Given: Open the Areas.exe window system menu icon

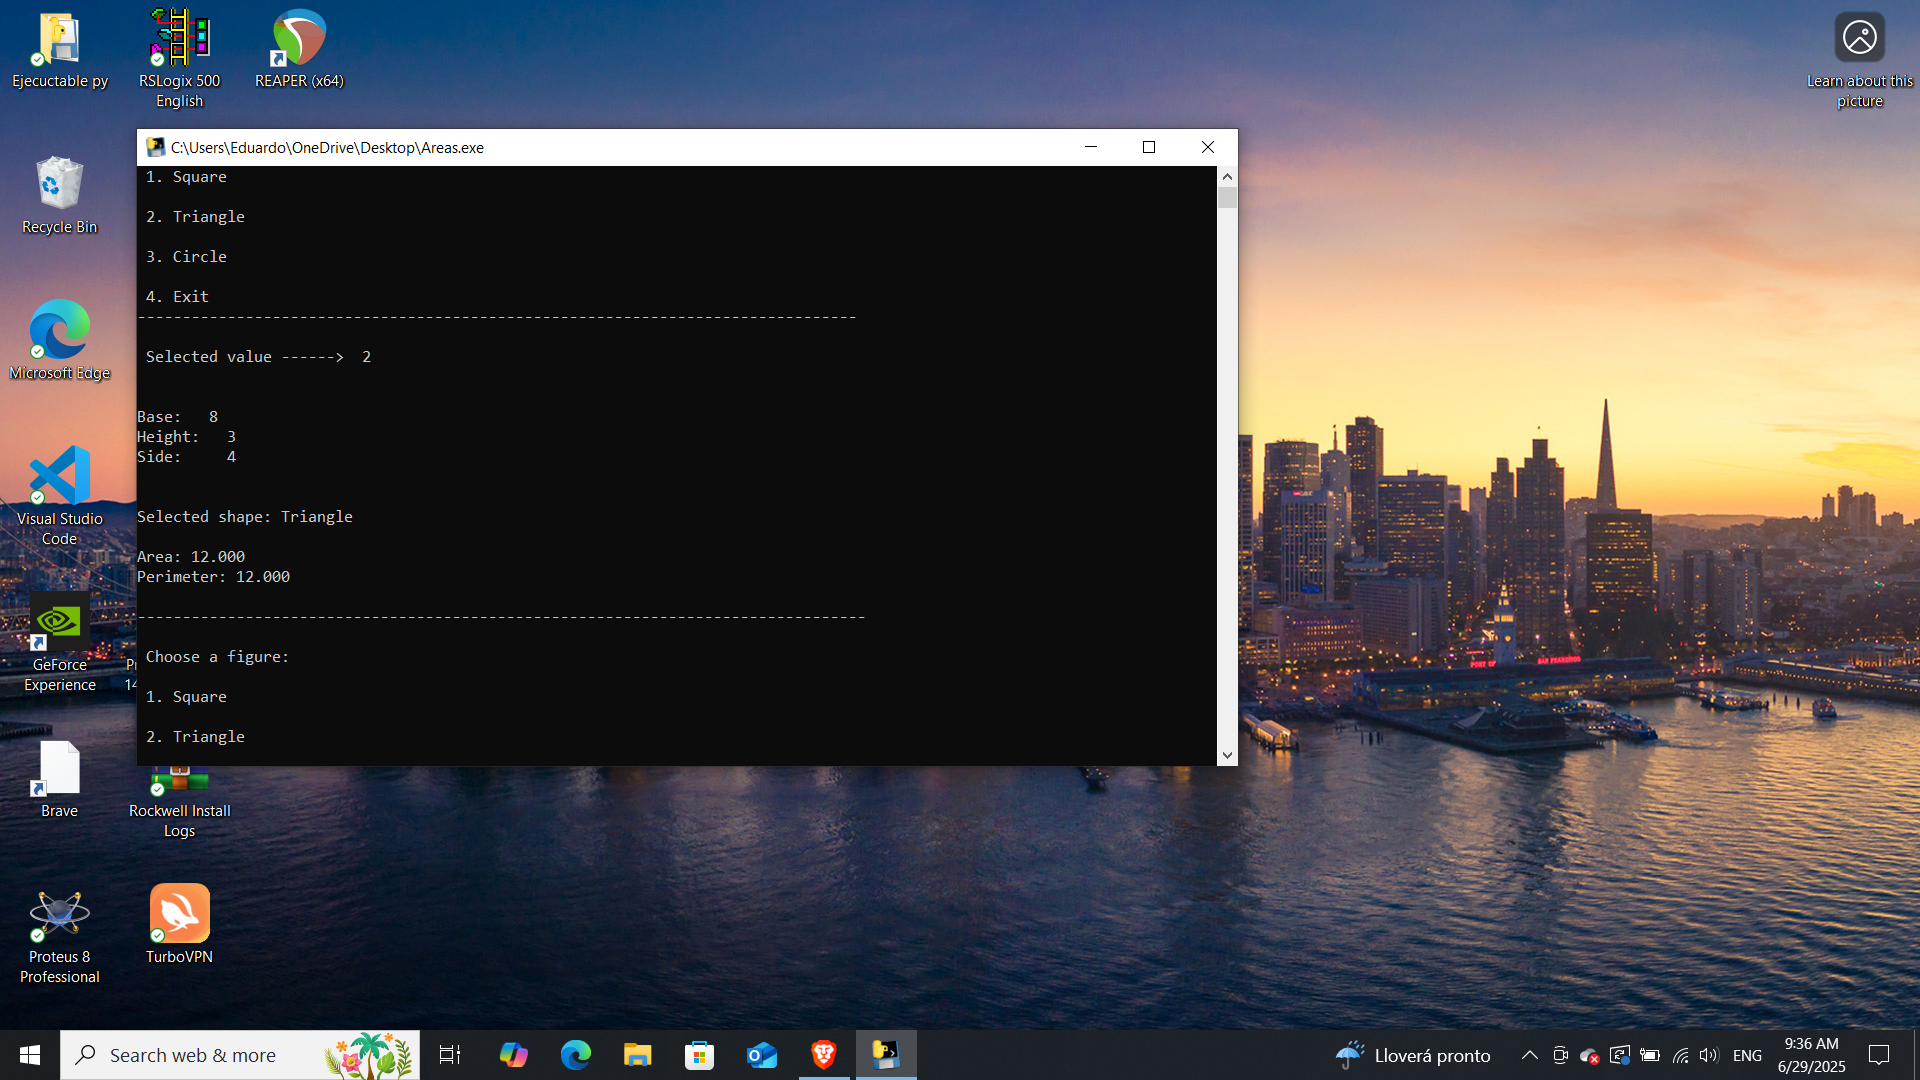Looking at the screenshot, I should [x=155, y=147].
